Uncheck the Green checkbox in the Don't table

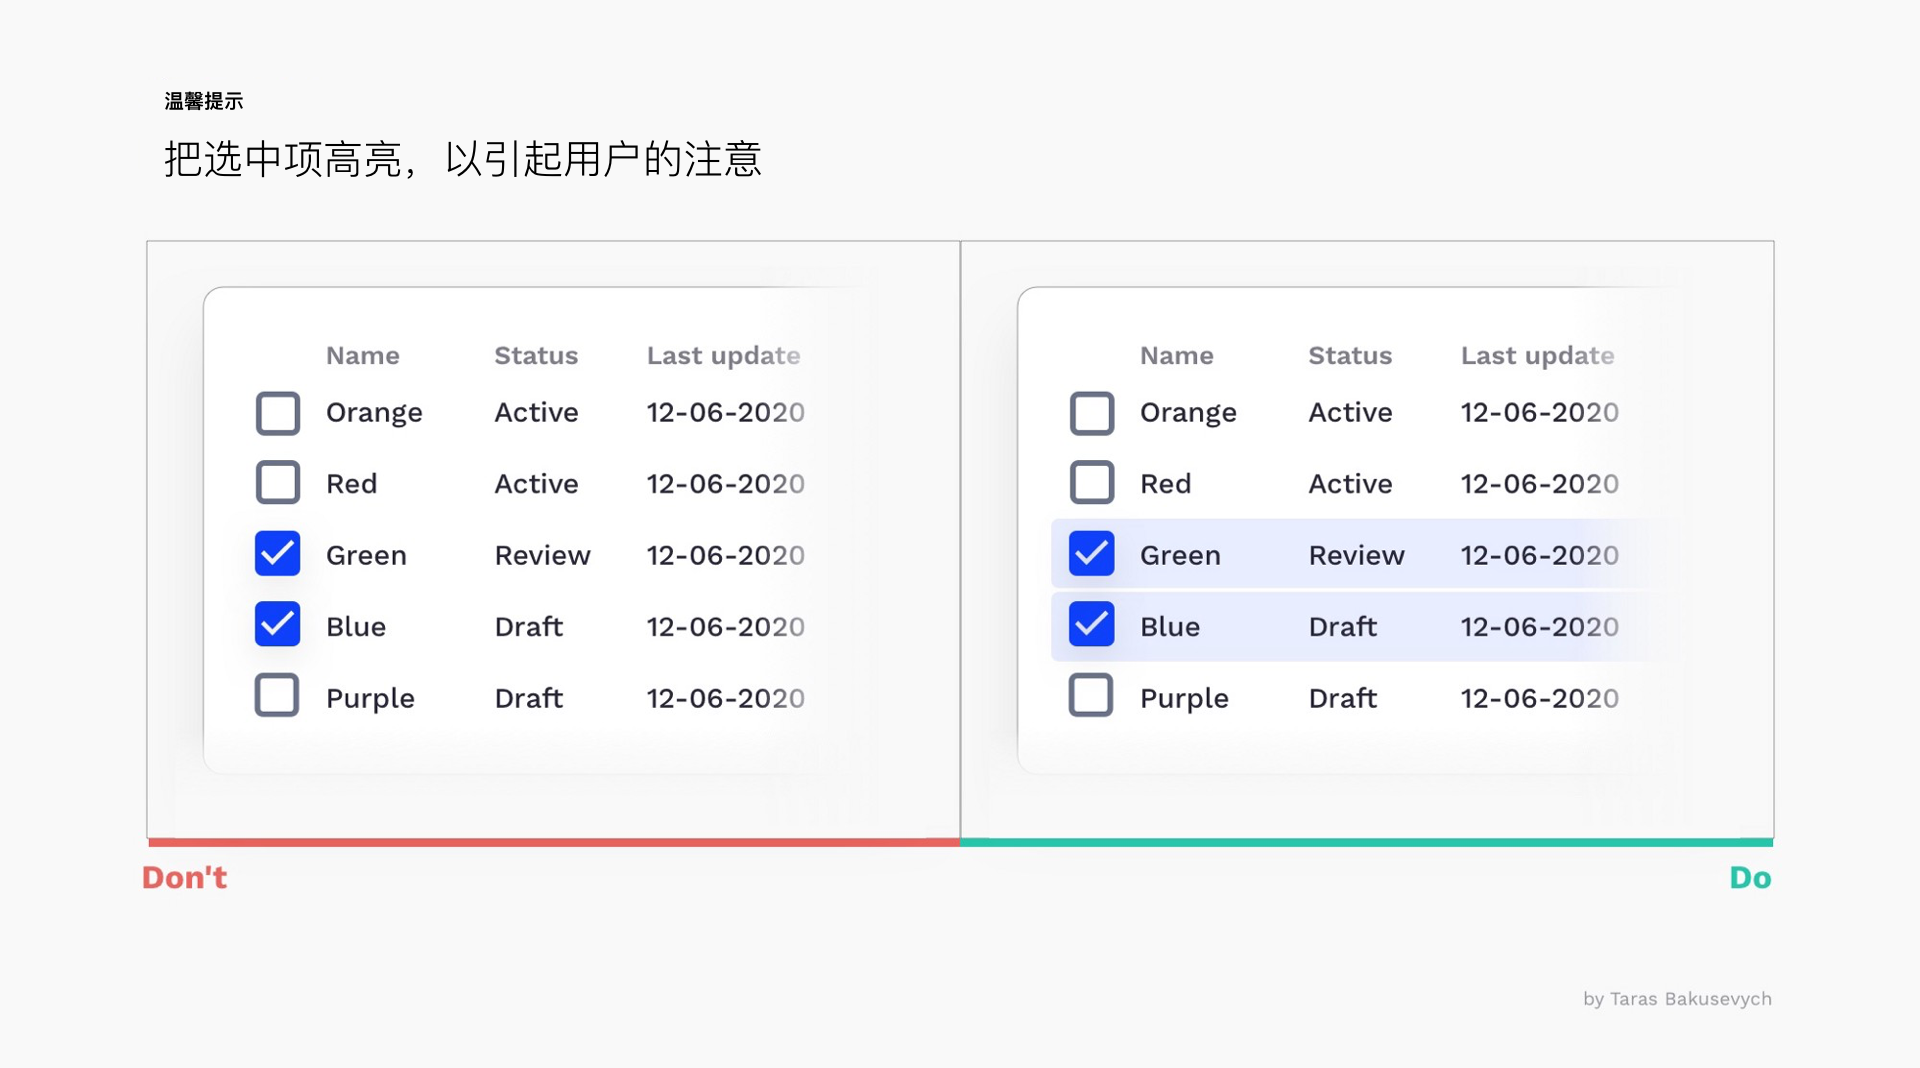pyautogui.click(x=278, y=553)
